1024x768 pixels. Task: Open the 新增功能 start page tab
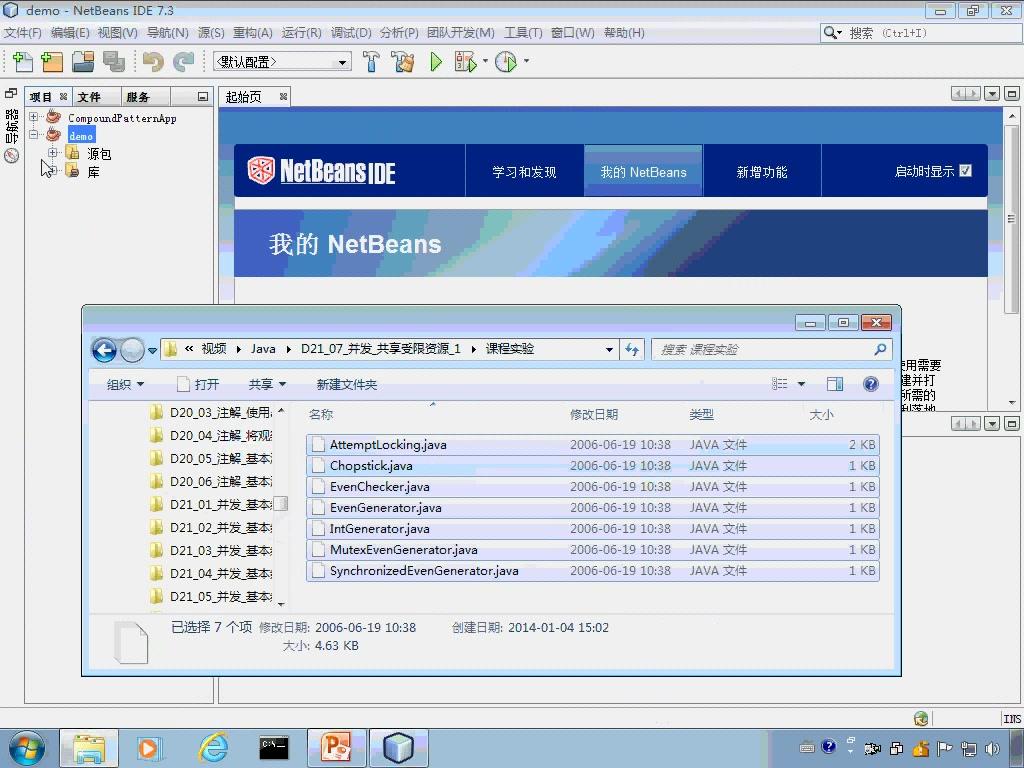tap(761, 172)
